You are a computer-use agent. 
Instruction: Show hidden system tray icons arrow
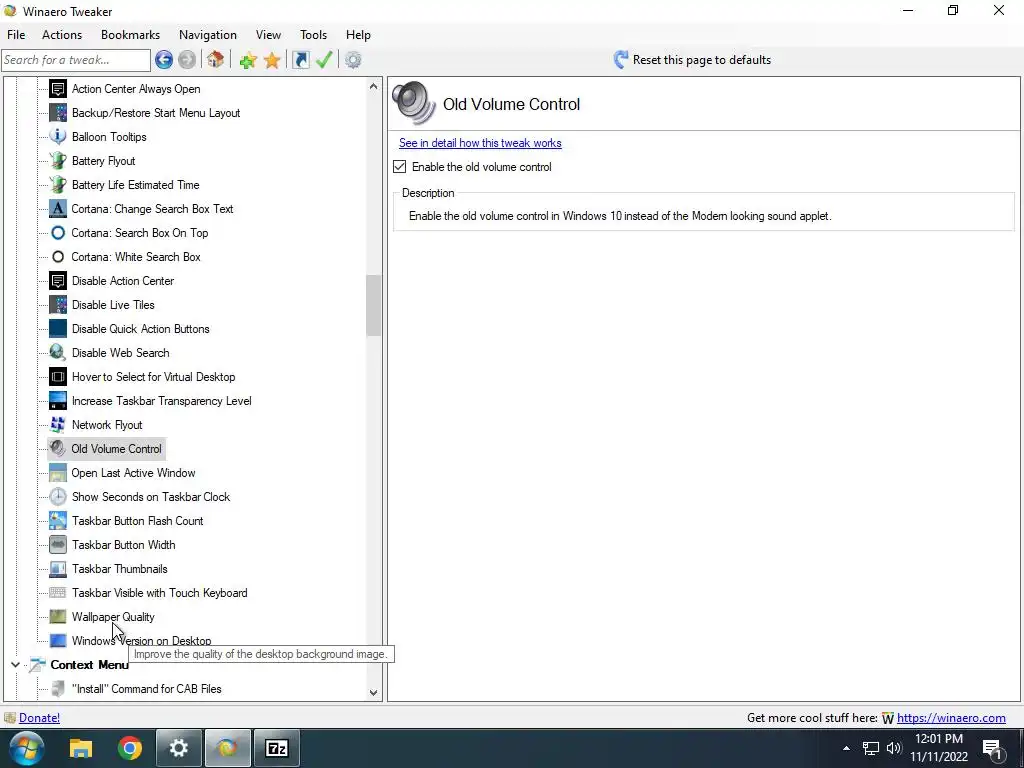pos(846,748)
